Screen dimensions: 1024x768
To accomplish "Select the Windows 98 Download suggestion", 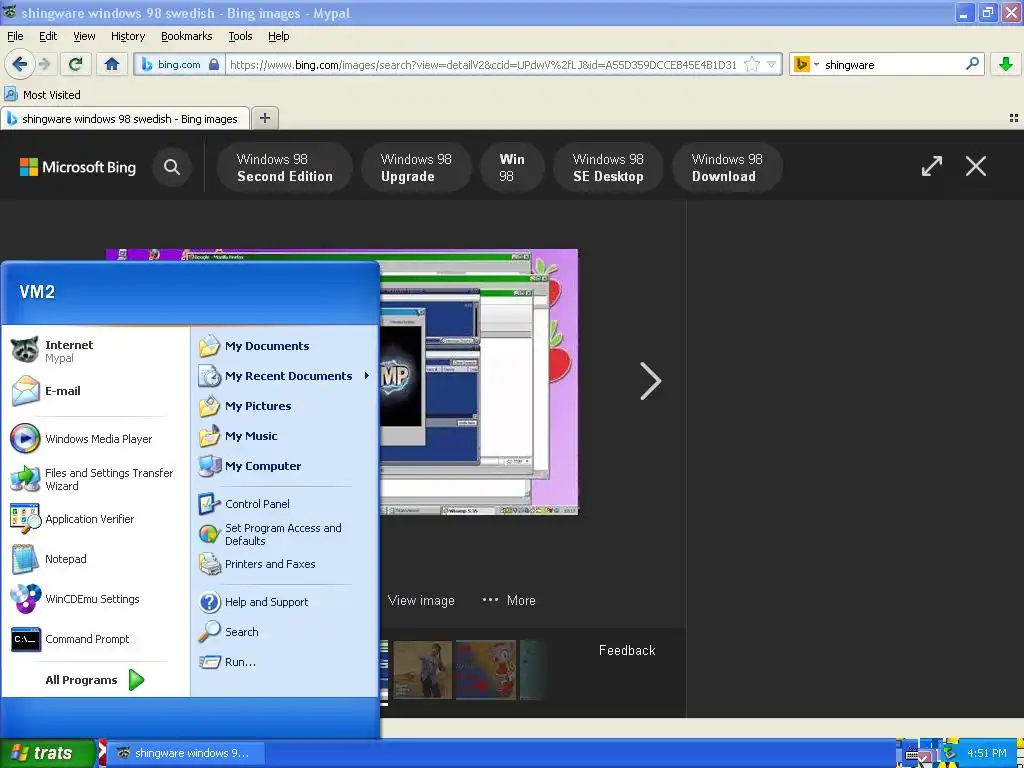I will (x=727, y=167).
